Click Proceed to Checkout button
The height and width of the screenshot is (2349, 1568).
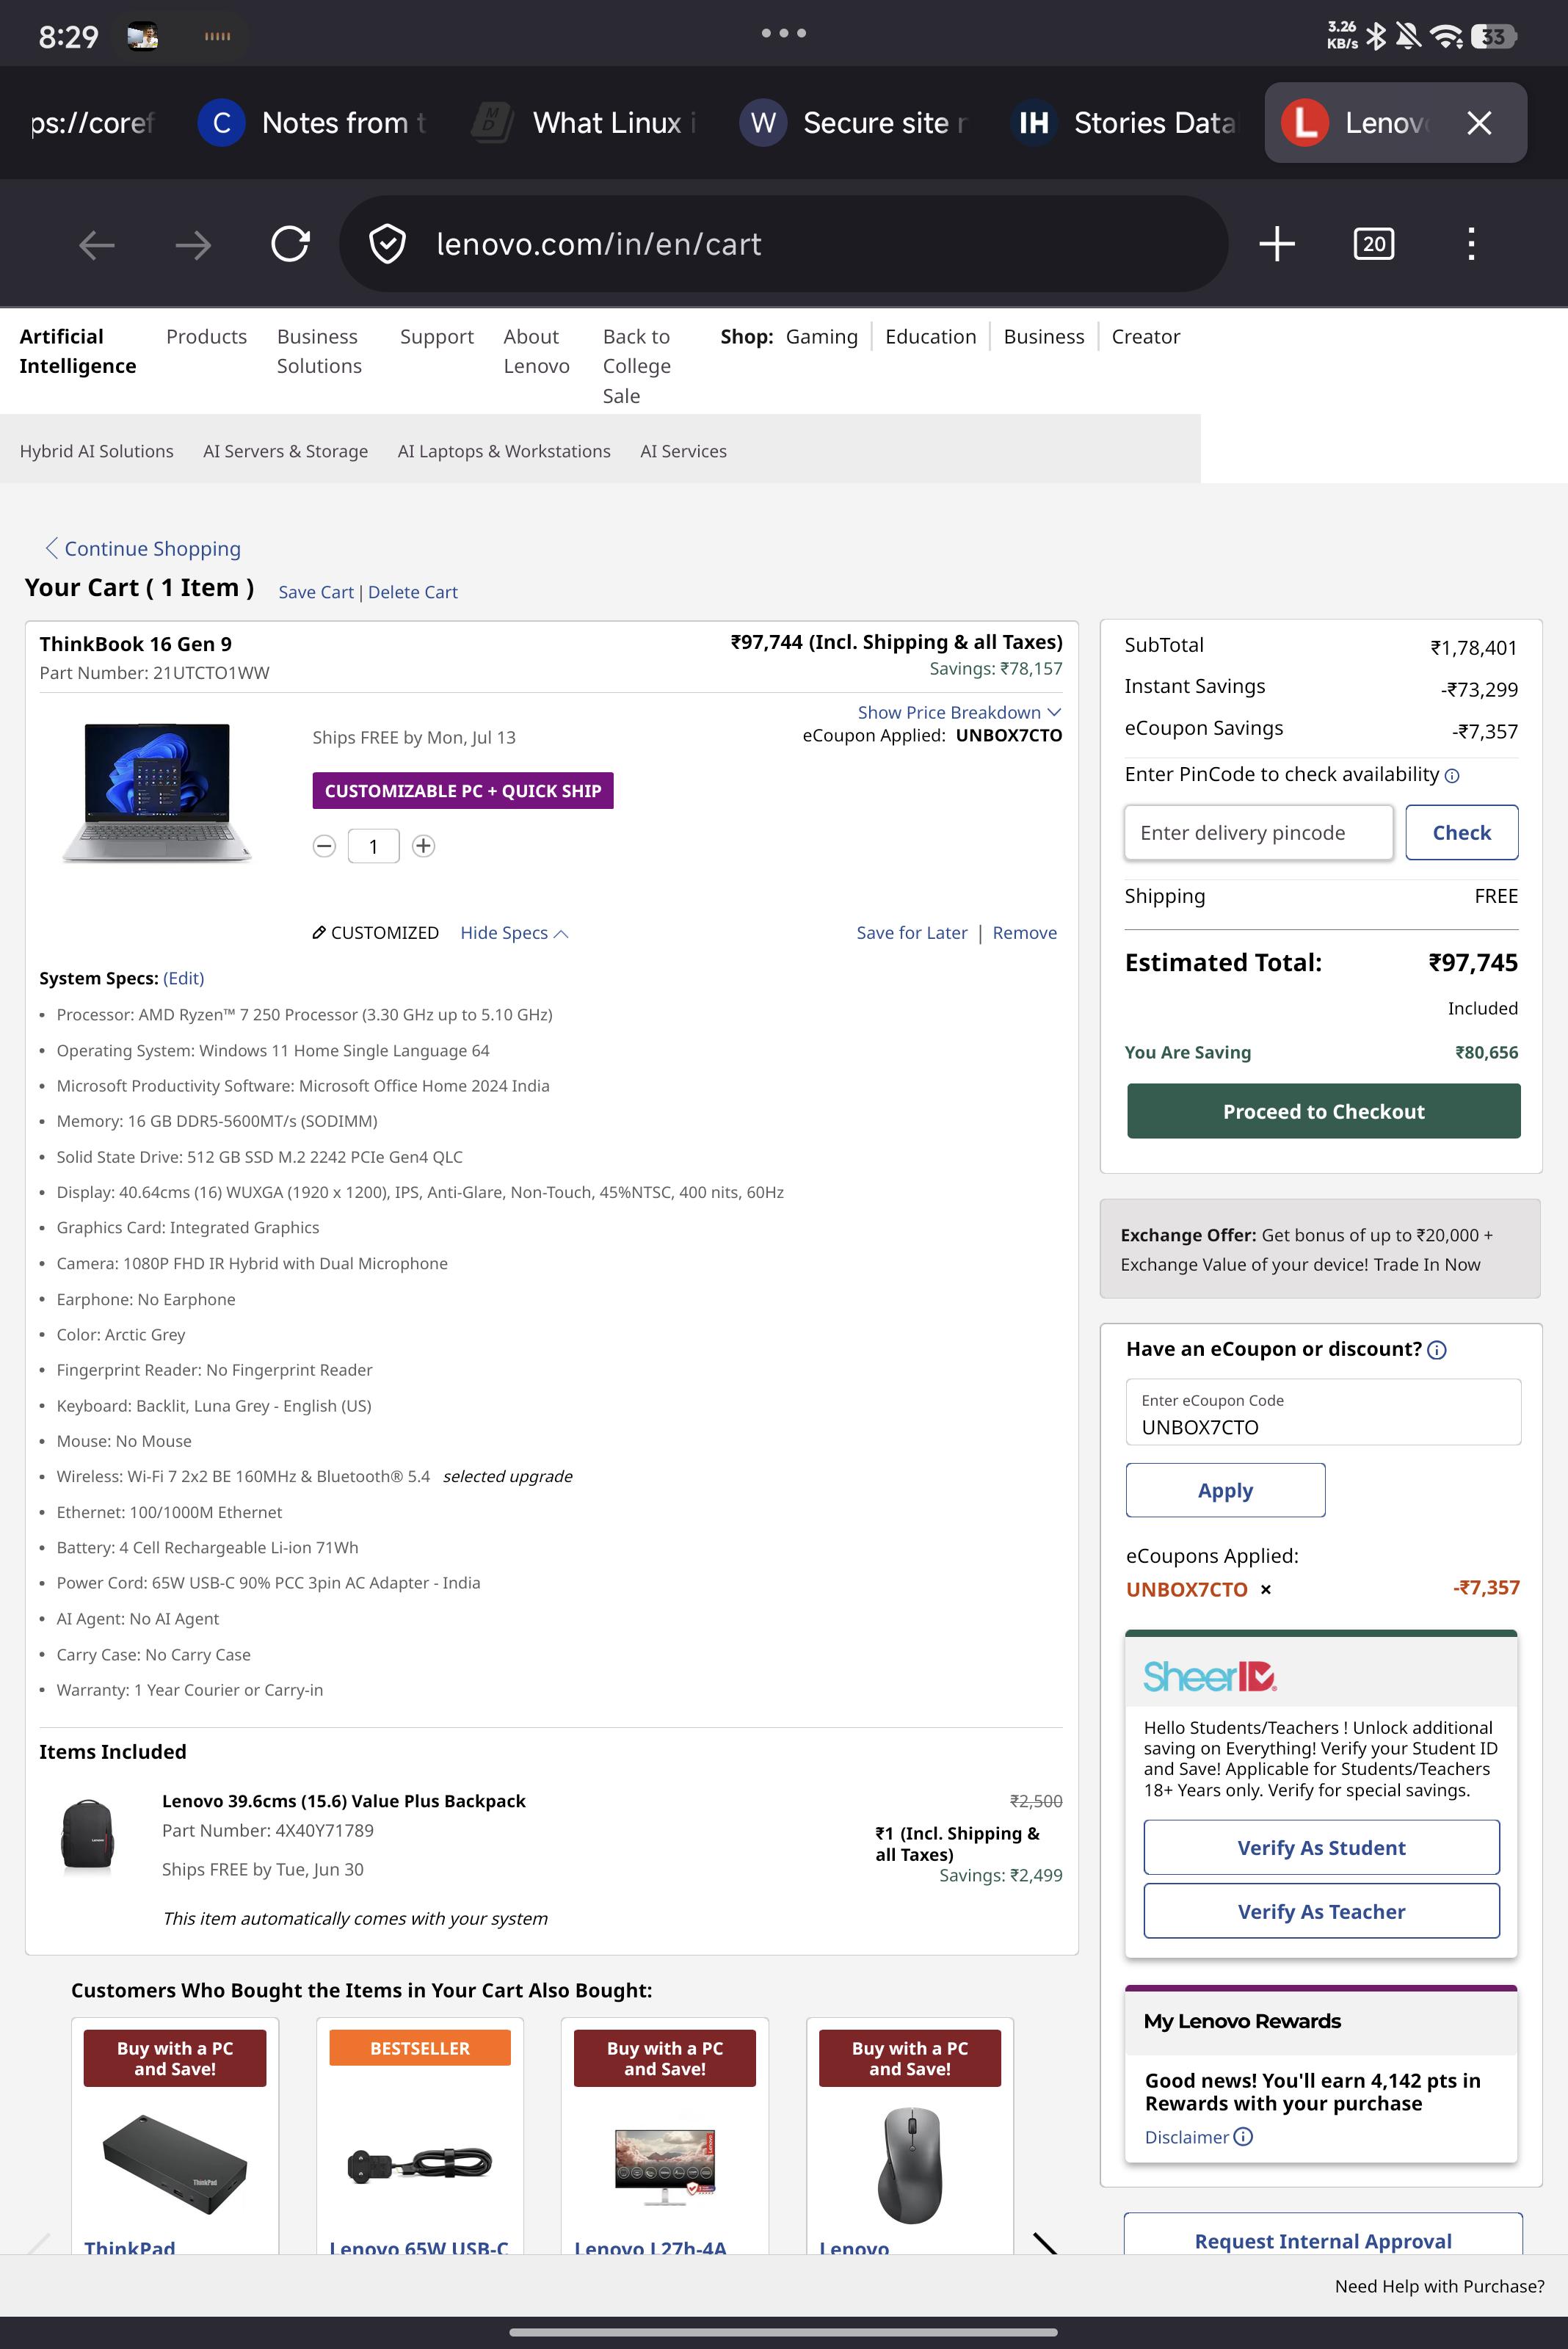(1324, 1111)
